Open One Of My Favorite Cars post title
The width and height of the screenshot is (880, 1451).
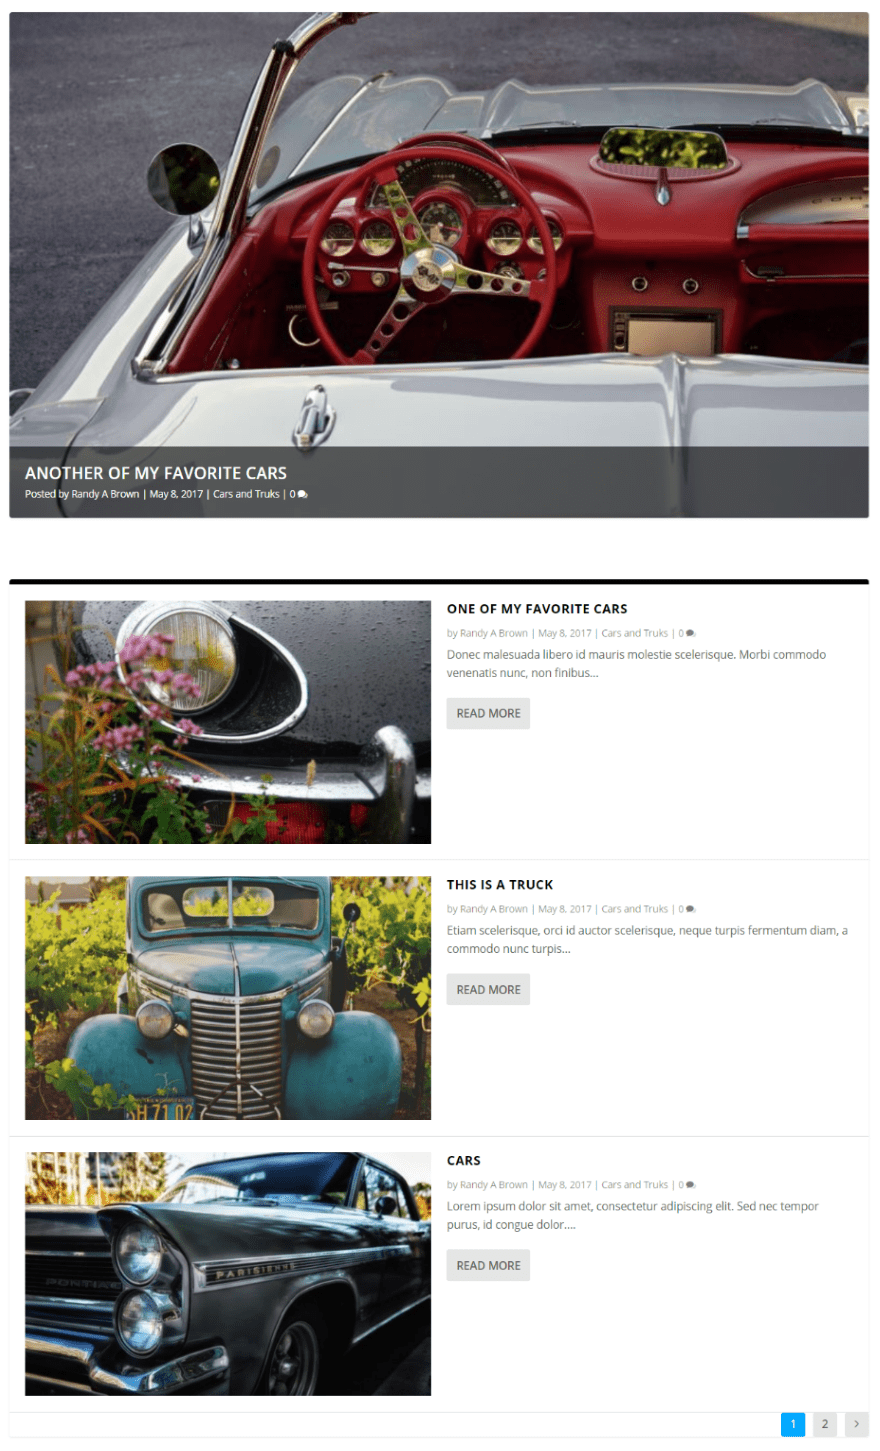pyautogui.click(x=537, y=608)
